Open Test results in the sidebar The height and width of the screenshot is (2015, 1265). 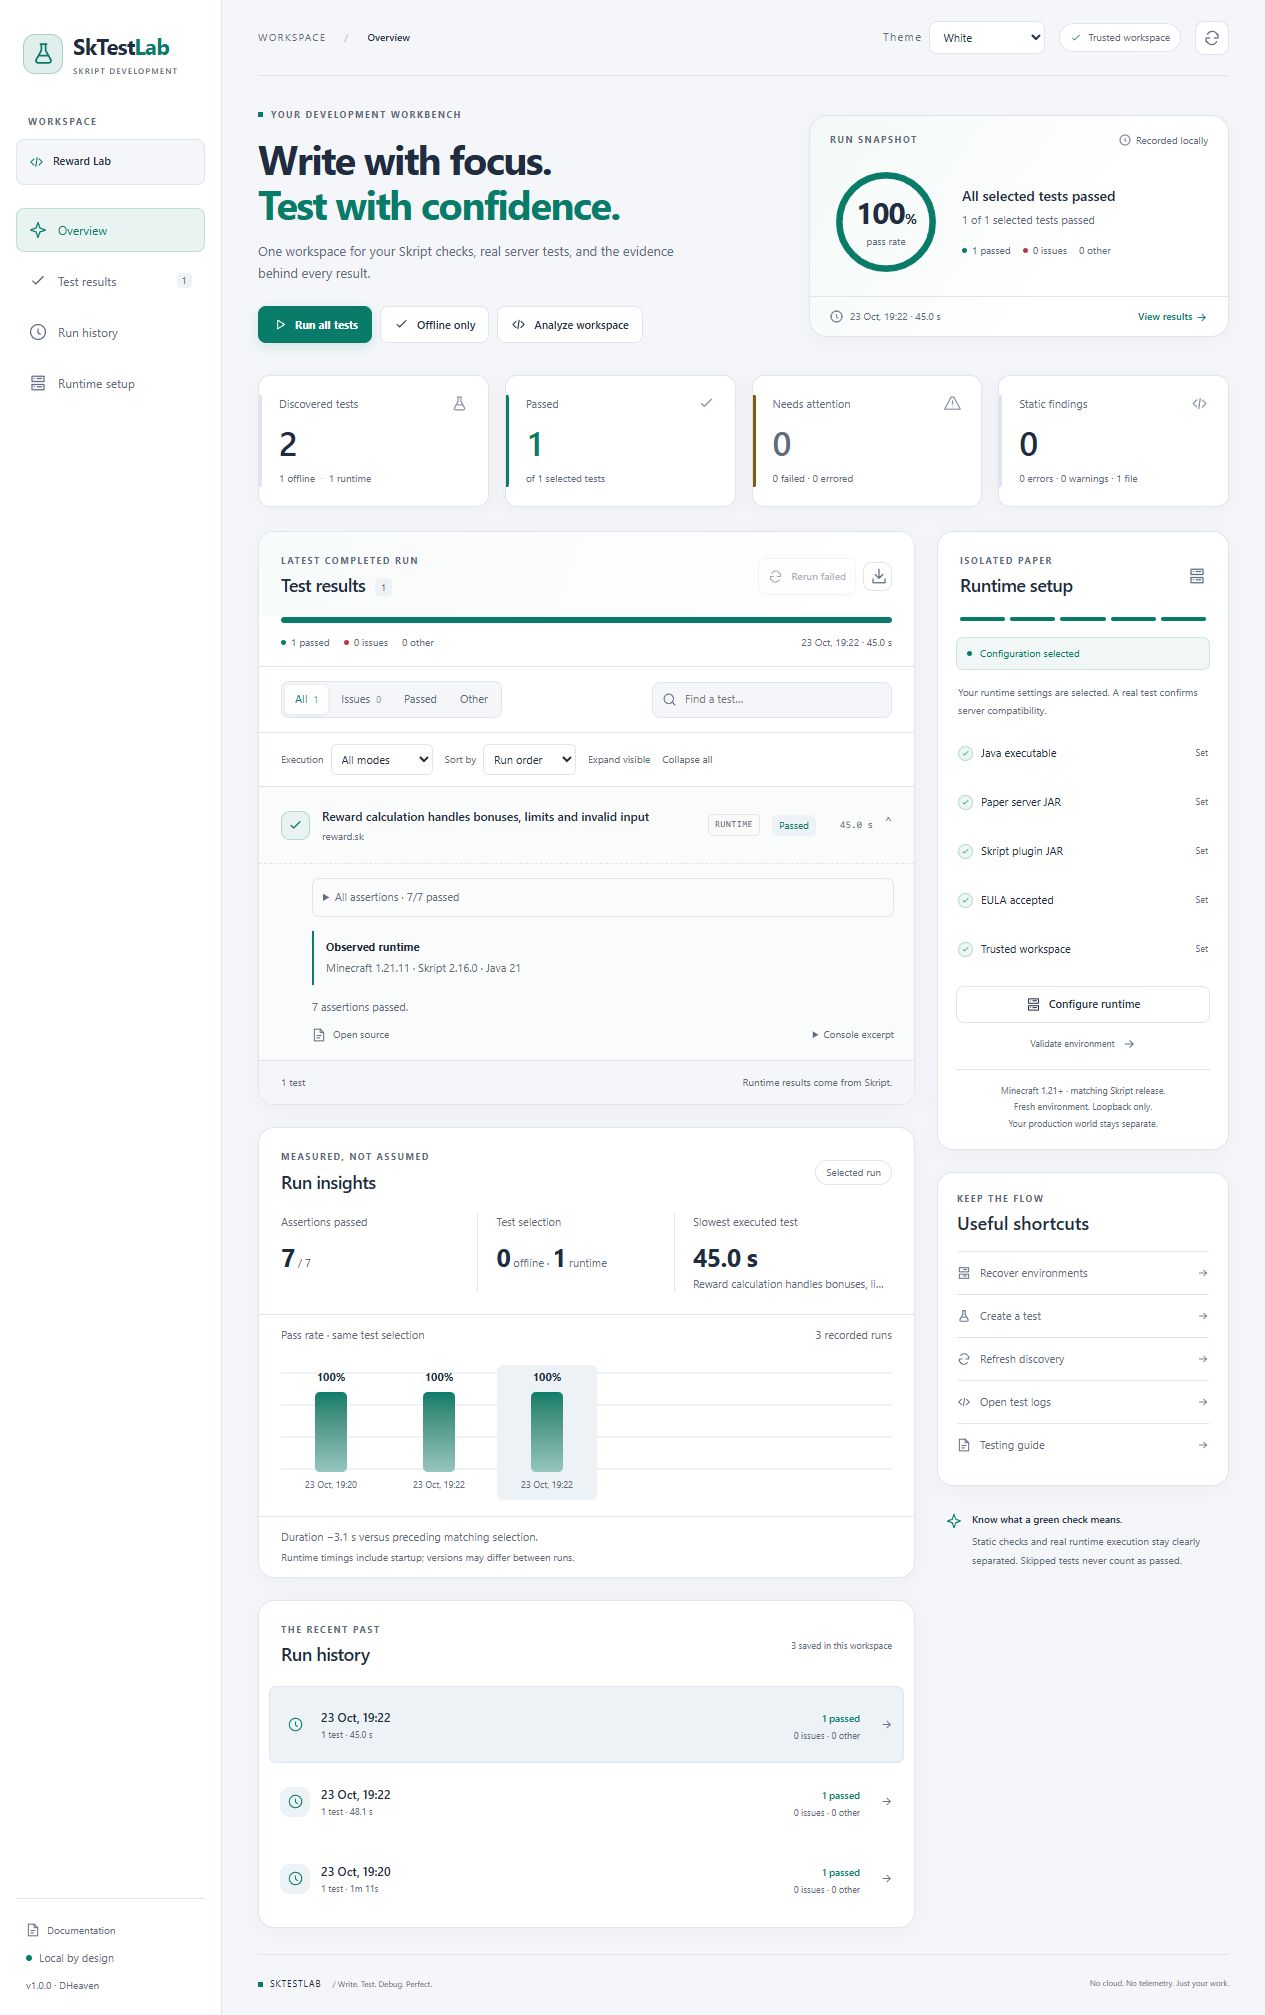point(110,281)
